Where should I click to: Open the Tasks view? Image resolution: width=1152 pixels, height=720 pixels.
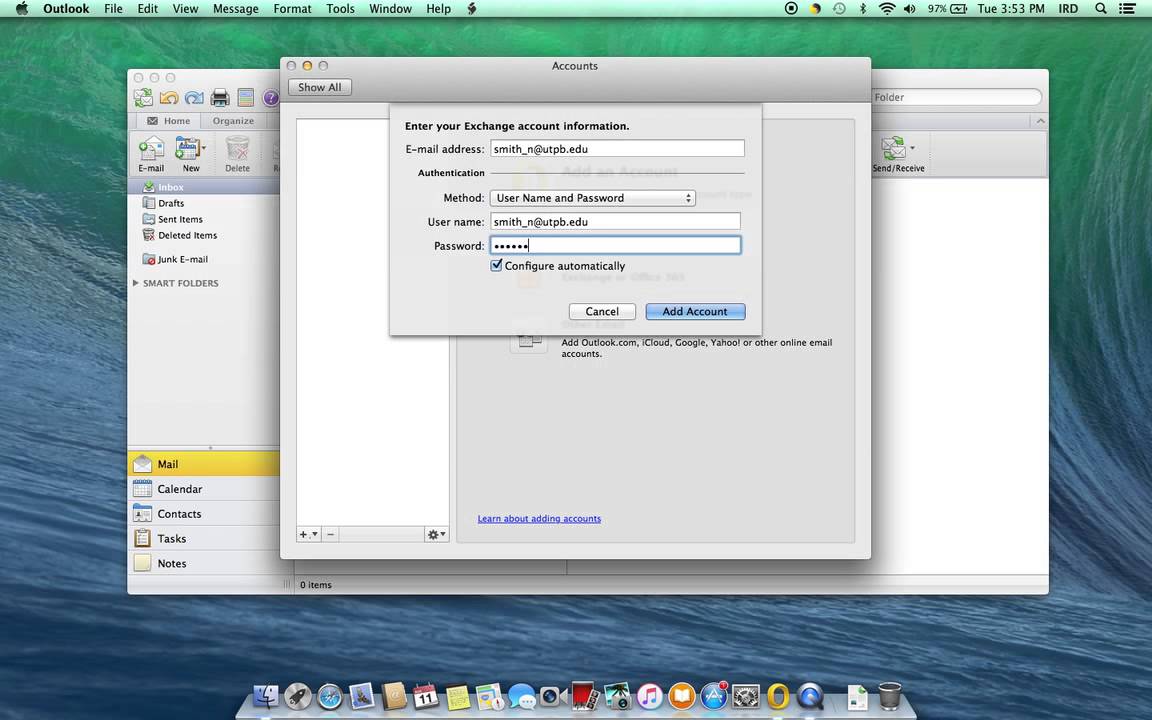click(x=204, y=539)
